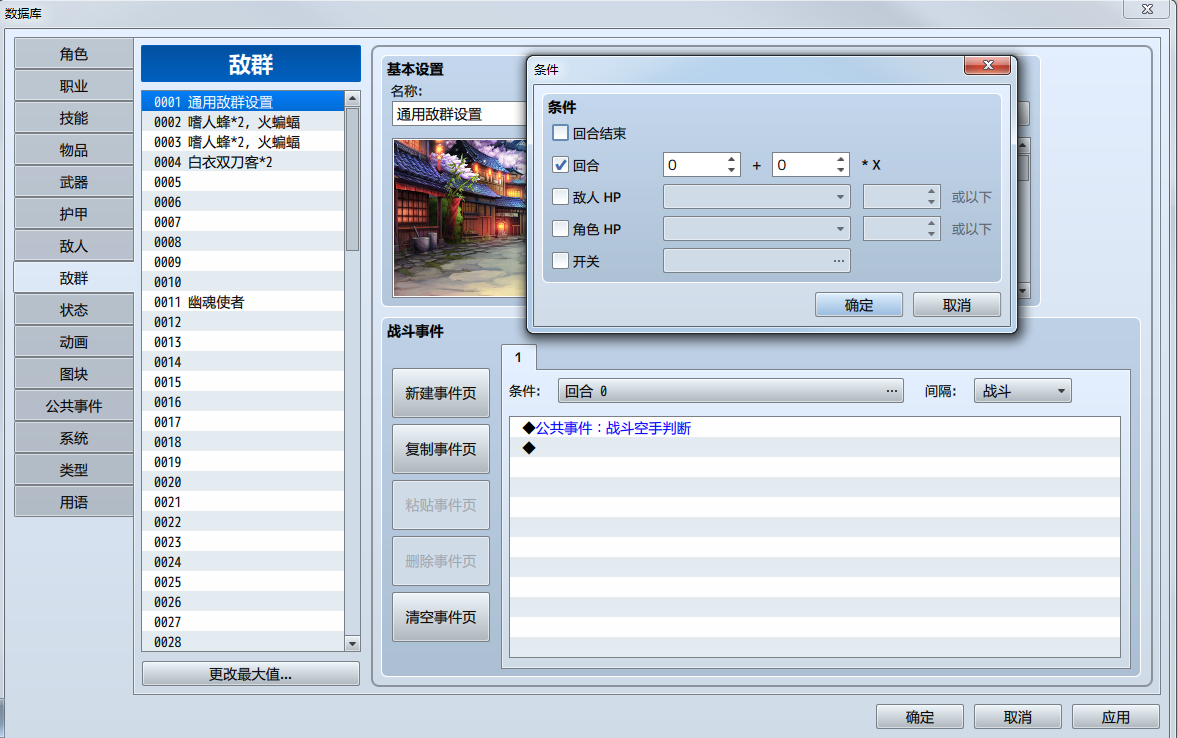Check the 回合结束 checkbox
Image resolution: width=1178 pixels, height=738 pixels.
pyautogui.click(x=560, y=133)
